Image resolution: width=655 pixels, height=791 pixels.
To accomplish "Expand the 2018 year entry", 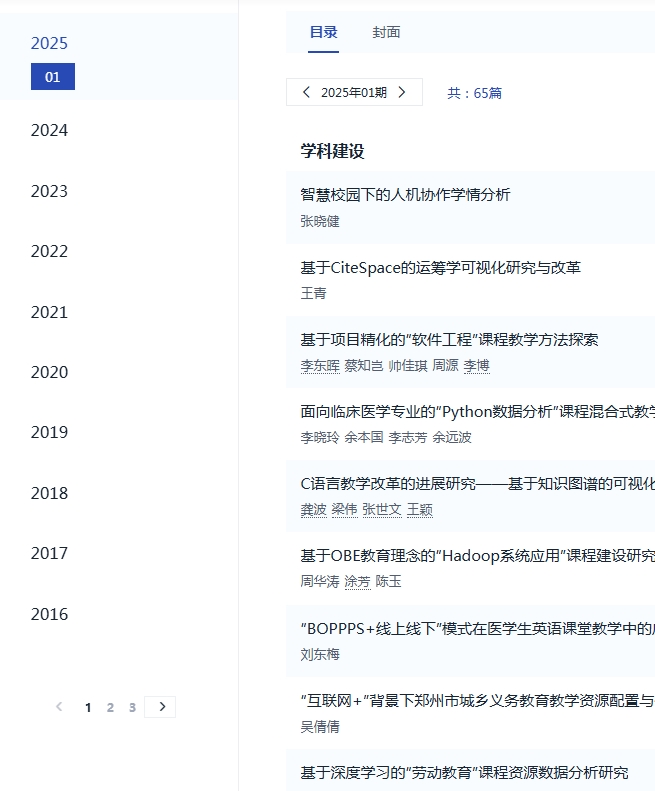I will 49,493.
